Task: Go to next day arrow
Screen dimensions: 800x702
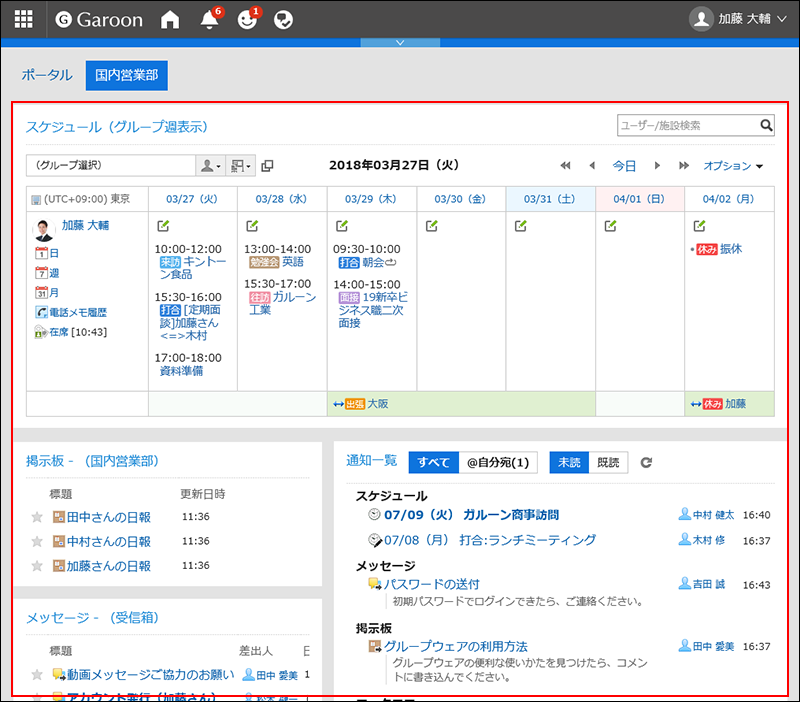Action: coord(657,165)
